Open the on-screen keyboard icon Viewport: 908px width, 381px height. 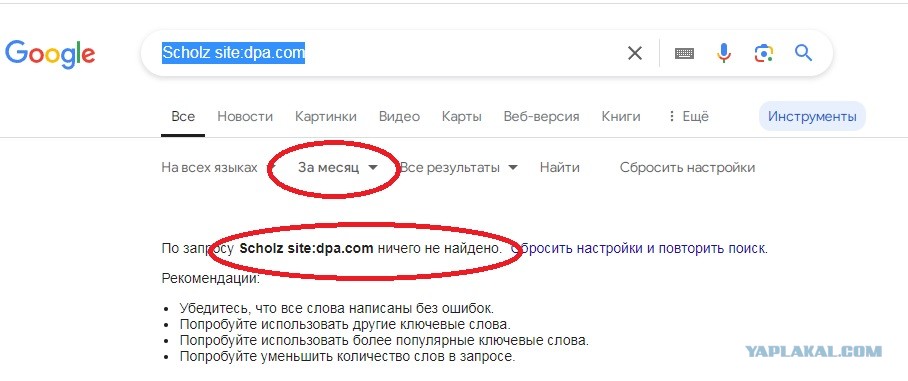point(684,53)
